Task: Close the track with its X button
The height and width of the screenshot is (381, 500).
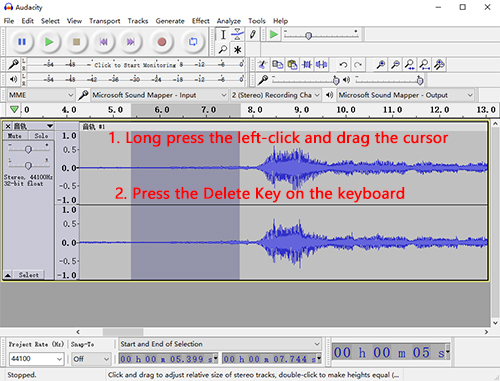Action: point(8,126)
